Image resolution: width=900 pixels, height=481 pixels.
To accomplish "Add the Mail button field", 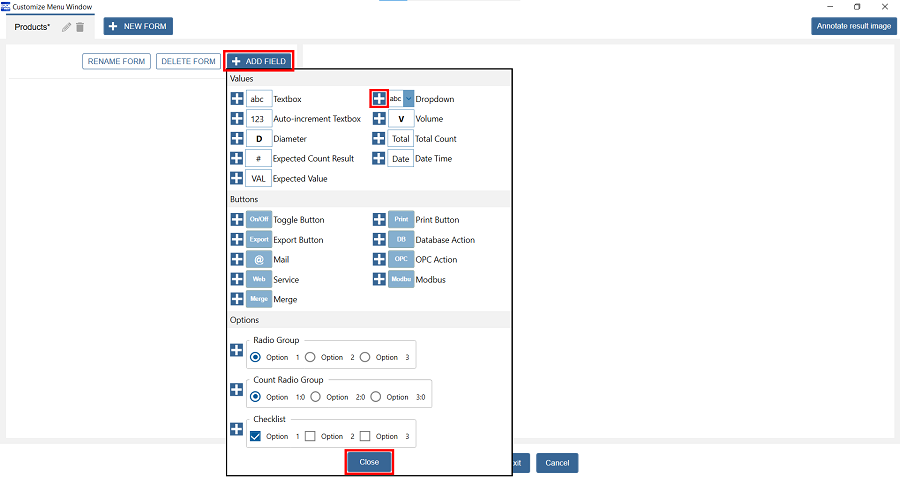I will click(x=237, y=260).
